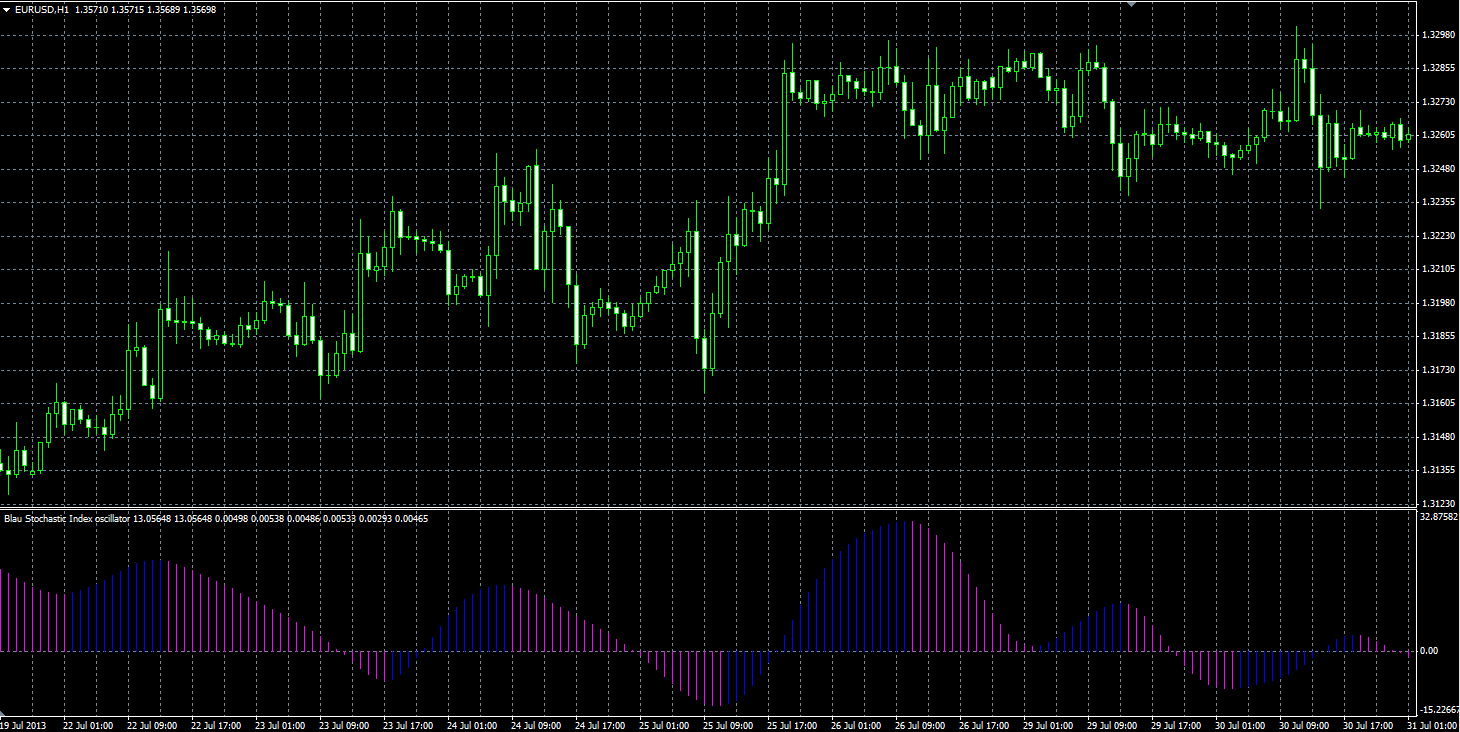Click the 25 Jul 01:00 time label
This screenshot has height=732, width=1460.
point(664,725)
